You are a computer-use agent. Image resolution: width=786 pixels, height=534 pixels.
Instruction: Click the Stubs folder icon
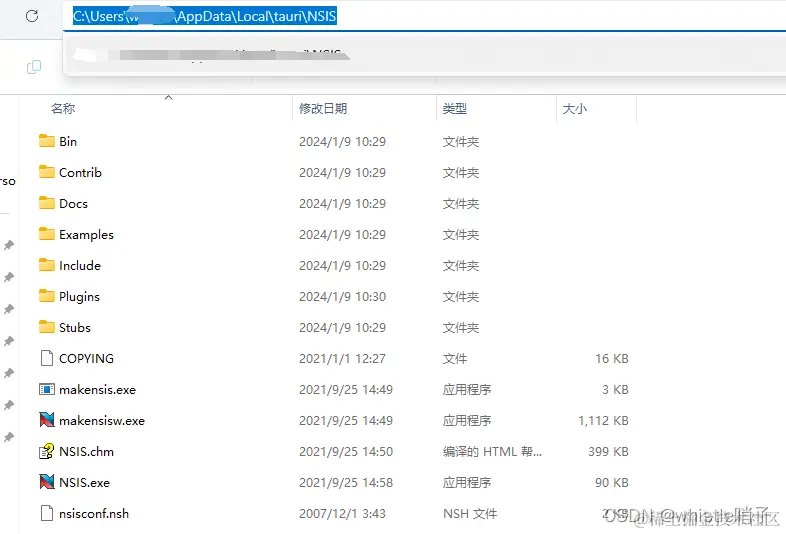pyautogui.click(x=47, y=327)
